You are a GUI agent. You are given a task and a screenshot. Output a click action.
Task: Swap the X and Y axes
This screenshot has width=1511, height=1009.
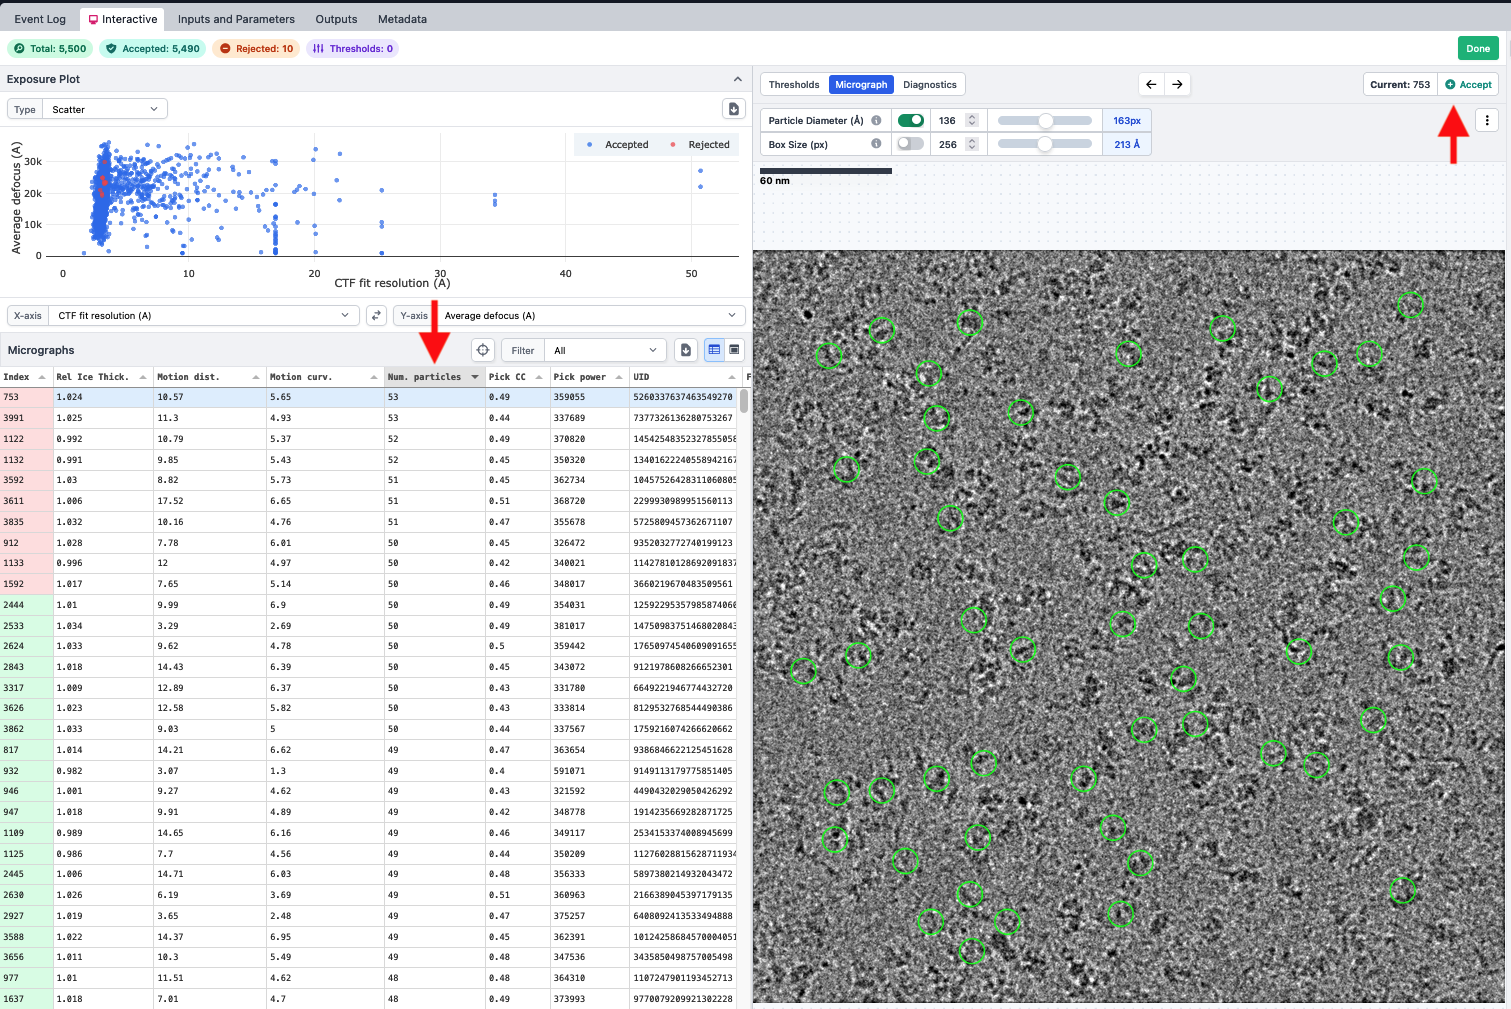(x=376, y=316)
